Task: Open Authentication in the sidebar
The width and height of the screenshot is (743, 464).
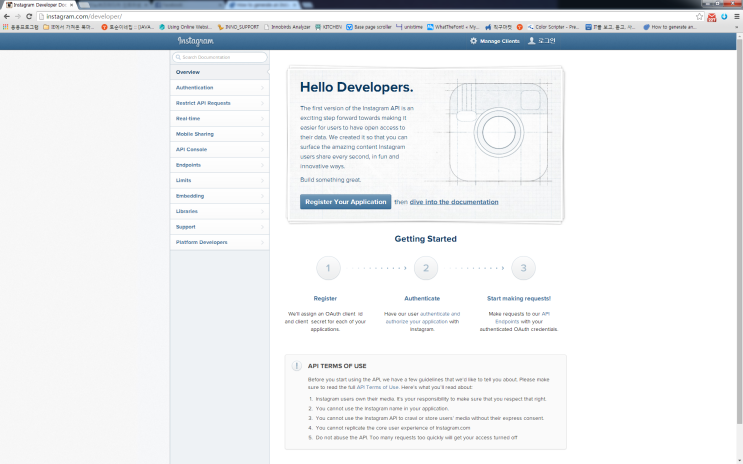Action: click(219, 88)
